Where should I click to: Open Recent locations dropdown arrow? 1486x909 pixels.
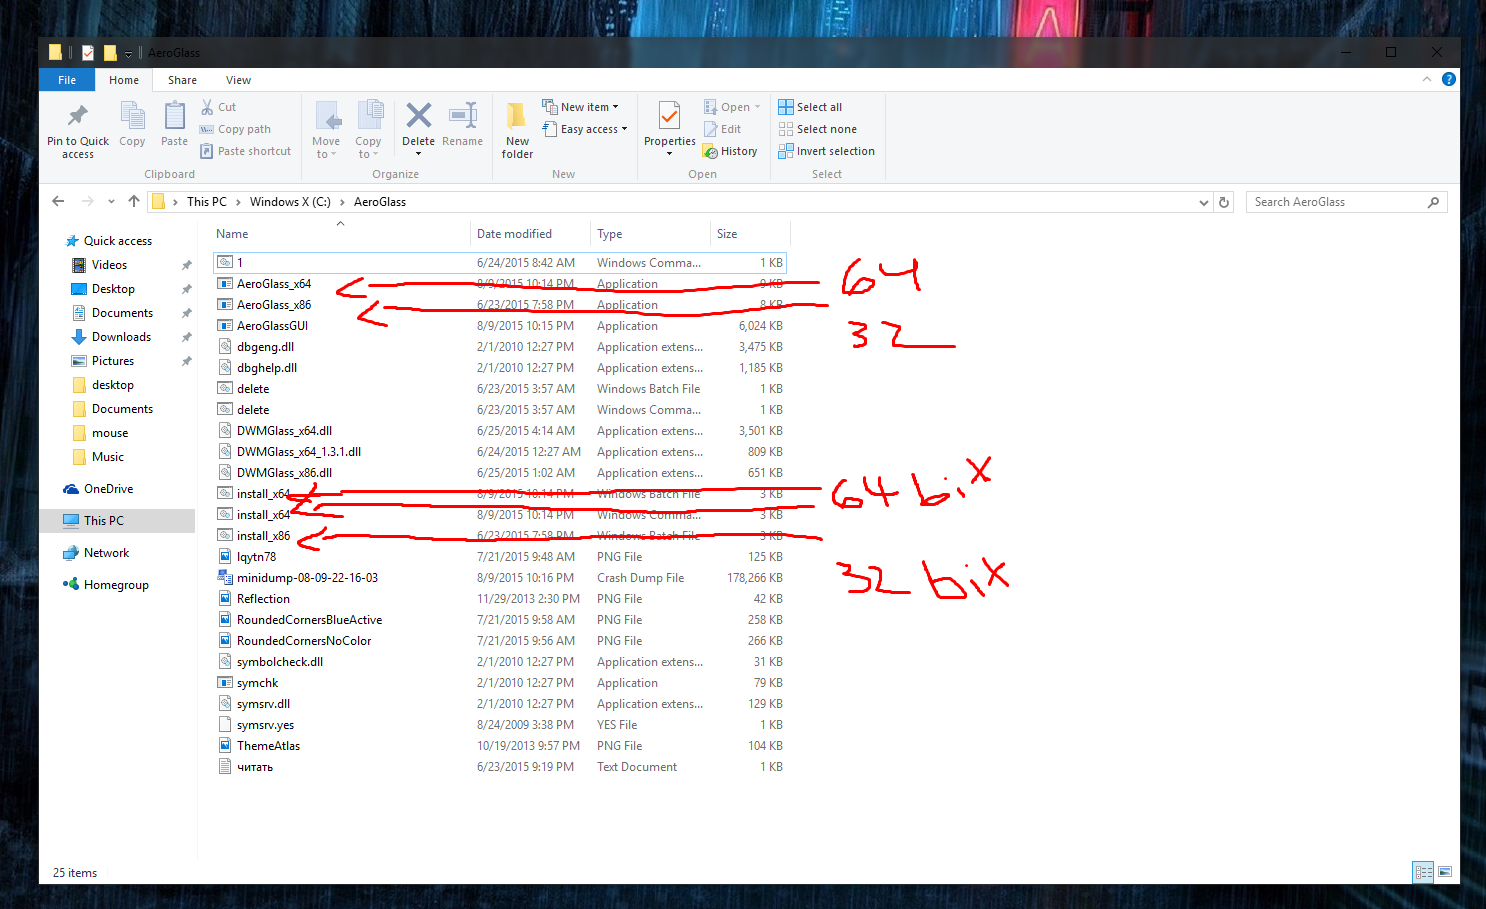(x=111, y=201)
